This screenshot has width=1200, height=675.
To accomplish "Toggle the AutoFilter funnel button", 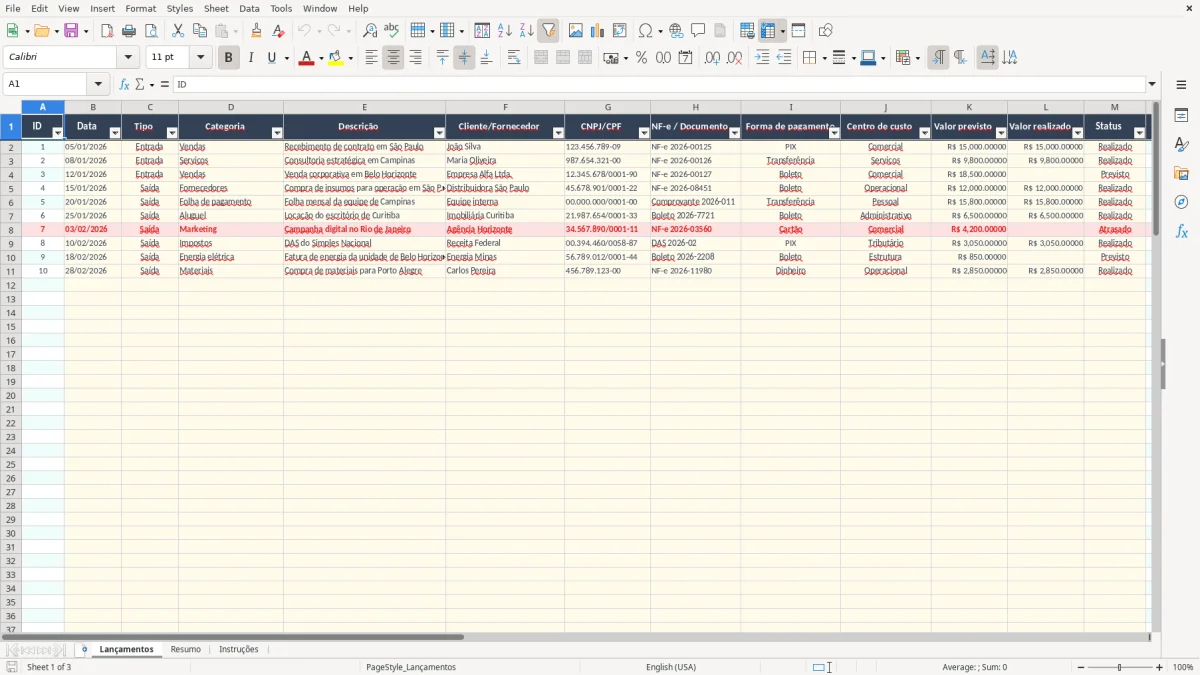I will (x=548, y=31).
